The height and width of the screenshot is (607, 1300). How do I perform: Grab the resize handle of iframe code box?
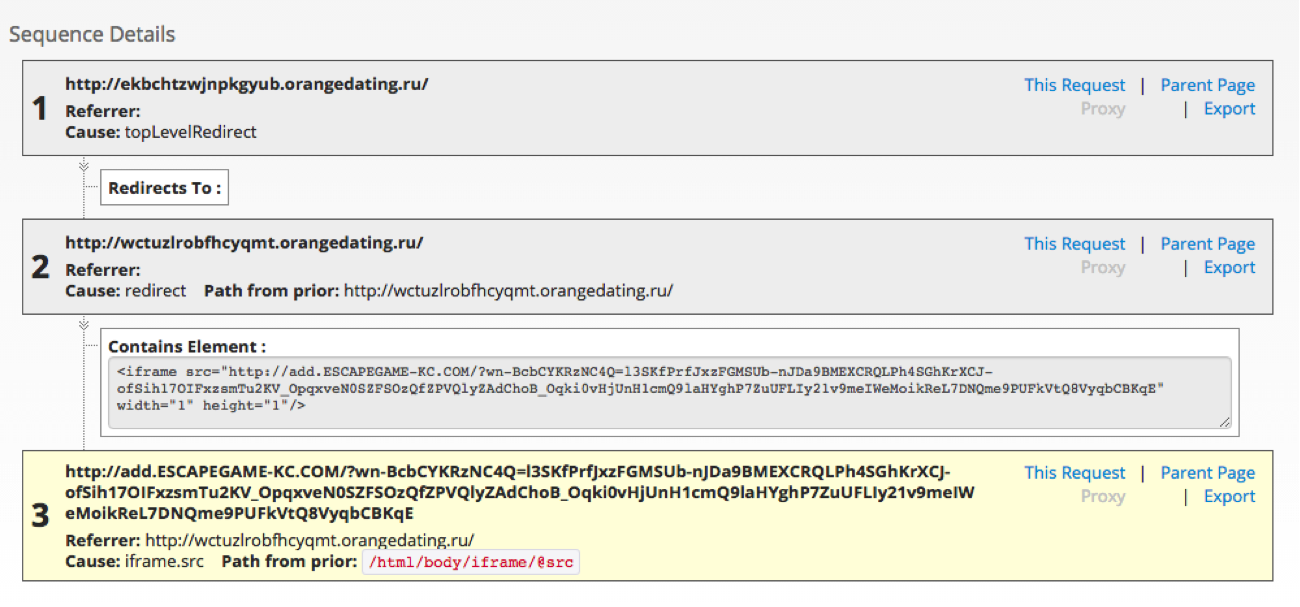[1225, 423]
